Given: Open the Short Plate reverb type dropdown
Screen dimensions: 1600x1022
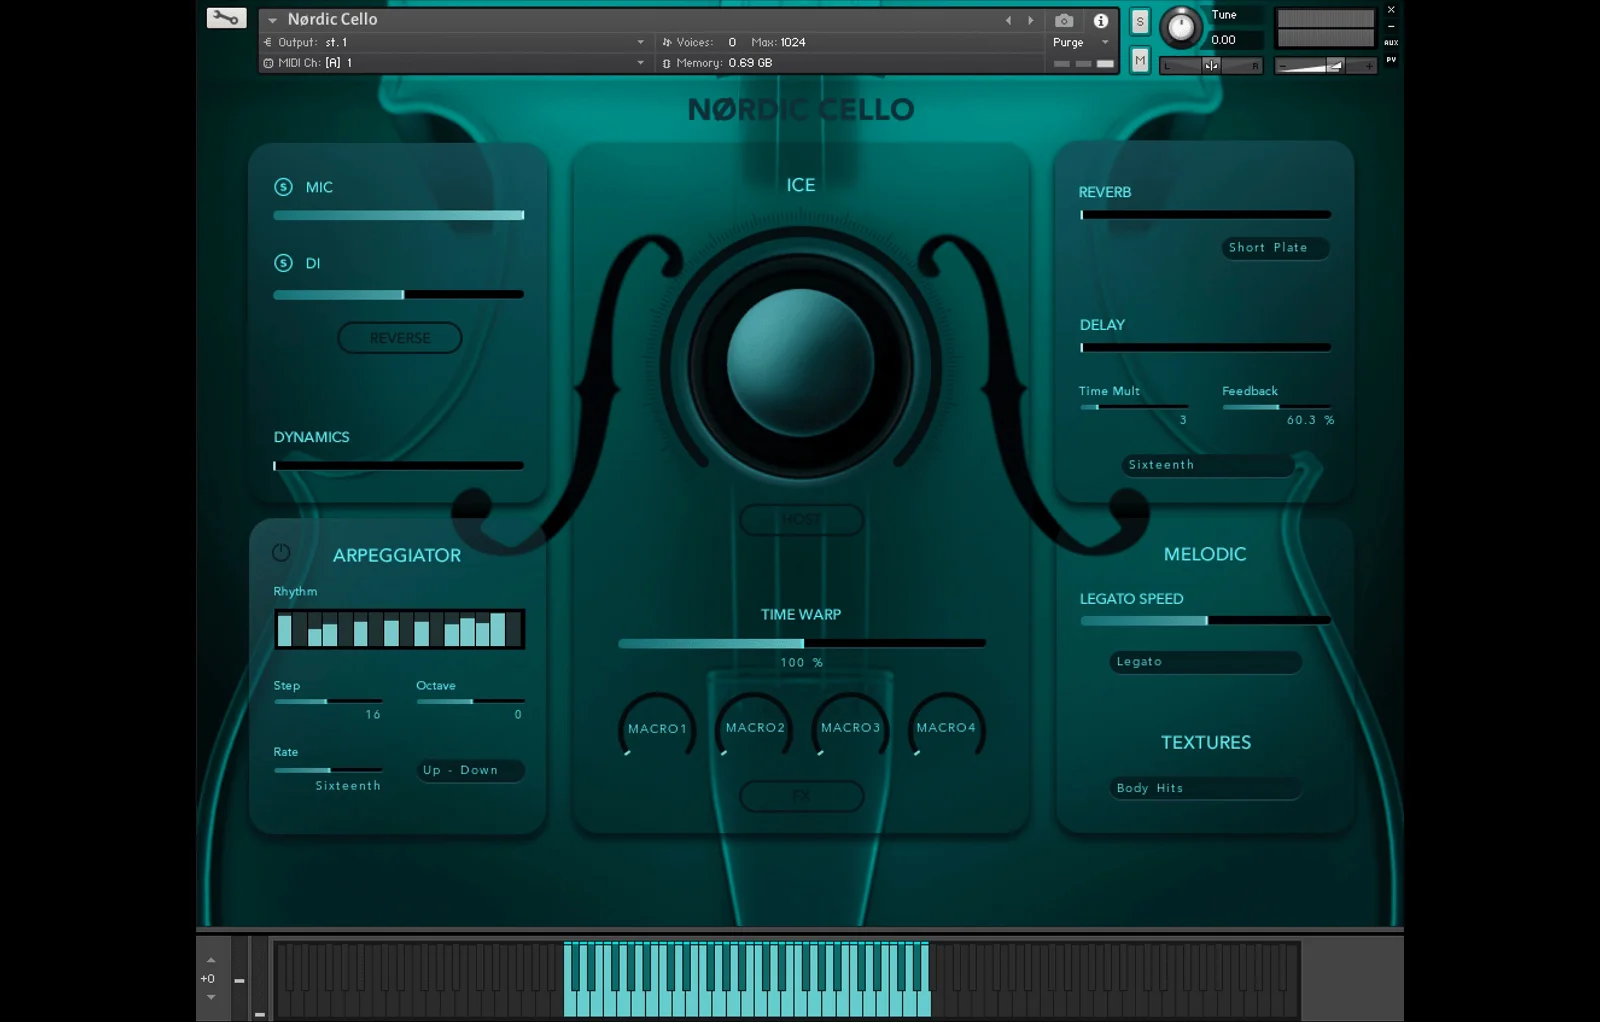Looking at the screenshot, I should coord(1274,248).
